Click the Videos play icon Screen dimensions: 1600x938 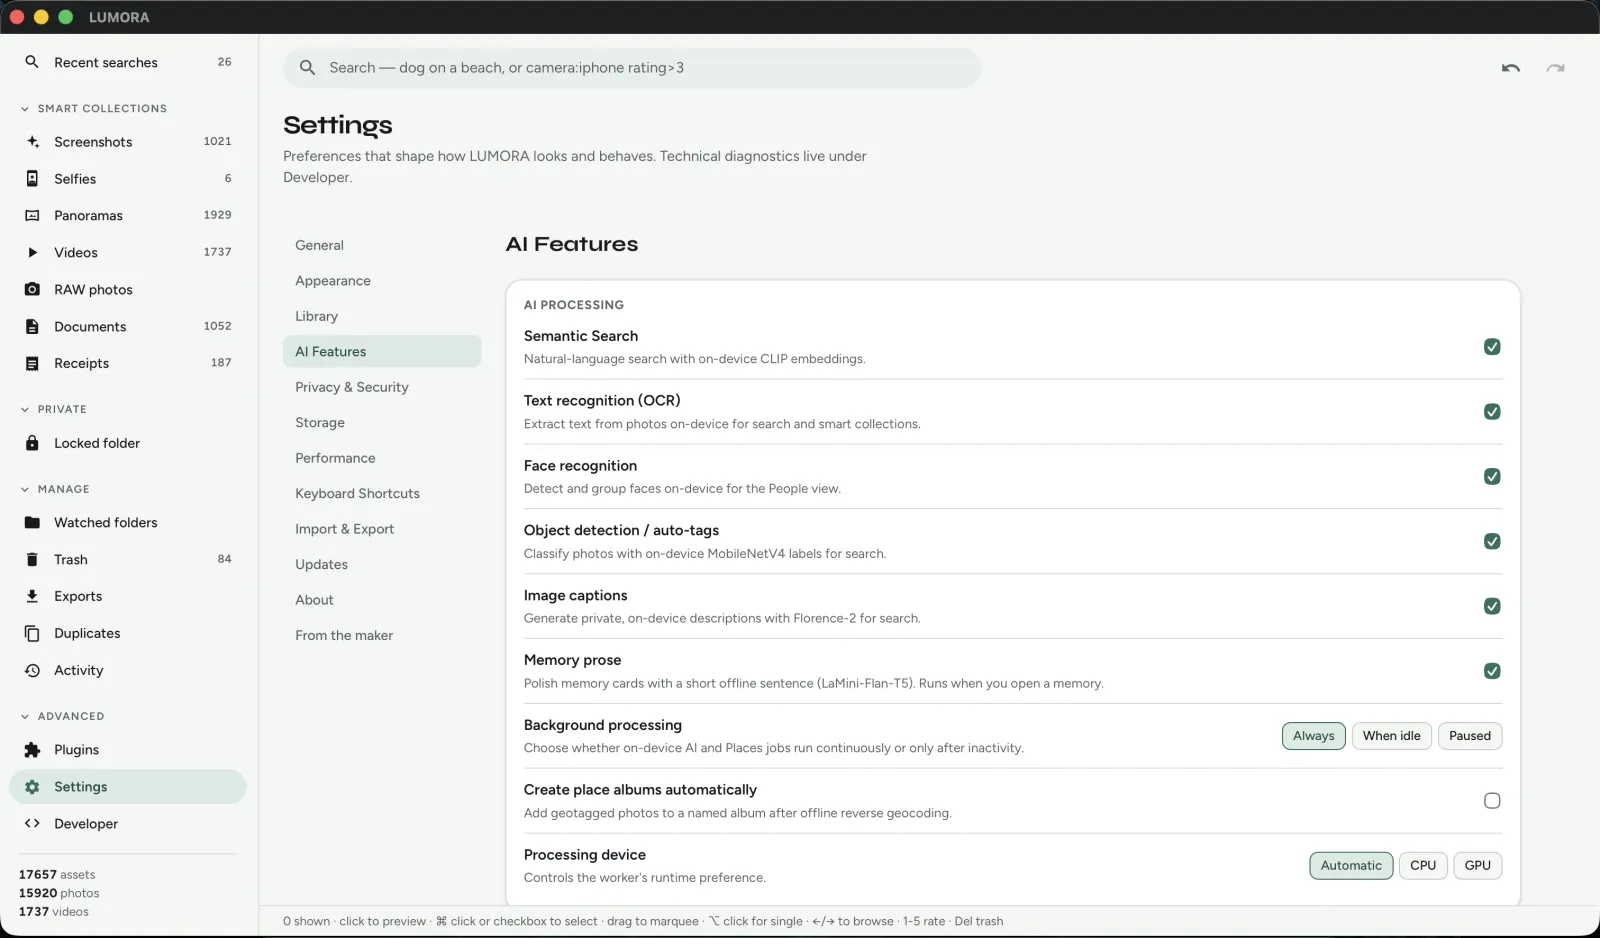click(x=32, y=253)
